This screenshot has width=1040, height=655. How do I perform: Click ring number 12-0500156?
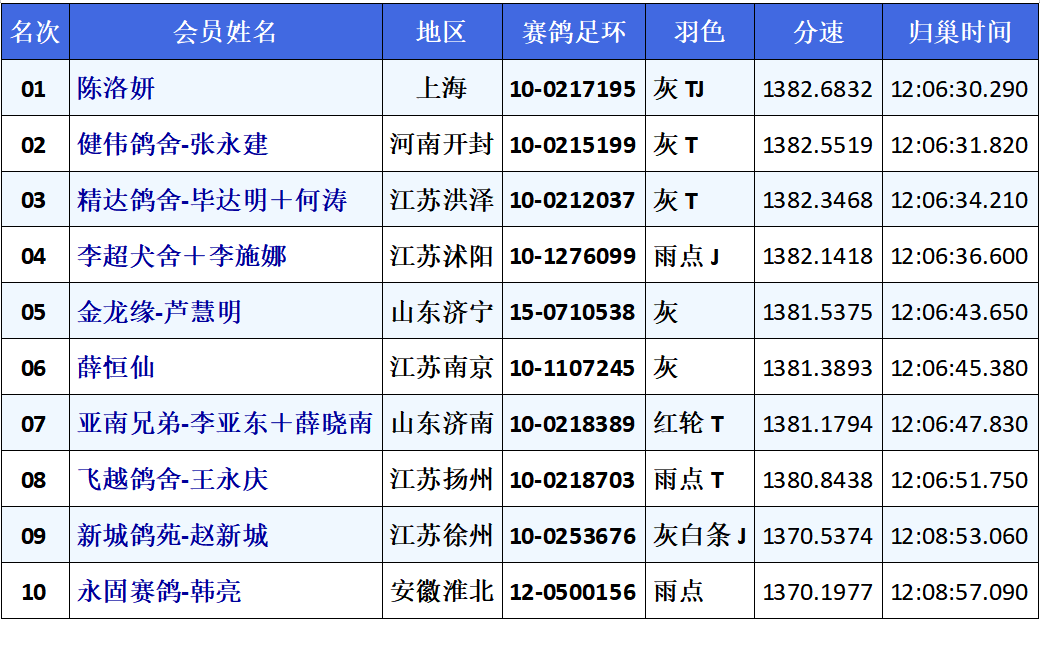[573, 592]
